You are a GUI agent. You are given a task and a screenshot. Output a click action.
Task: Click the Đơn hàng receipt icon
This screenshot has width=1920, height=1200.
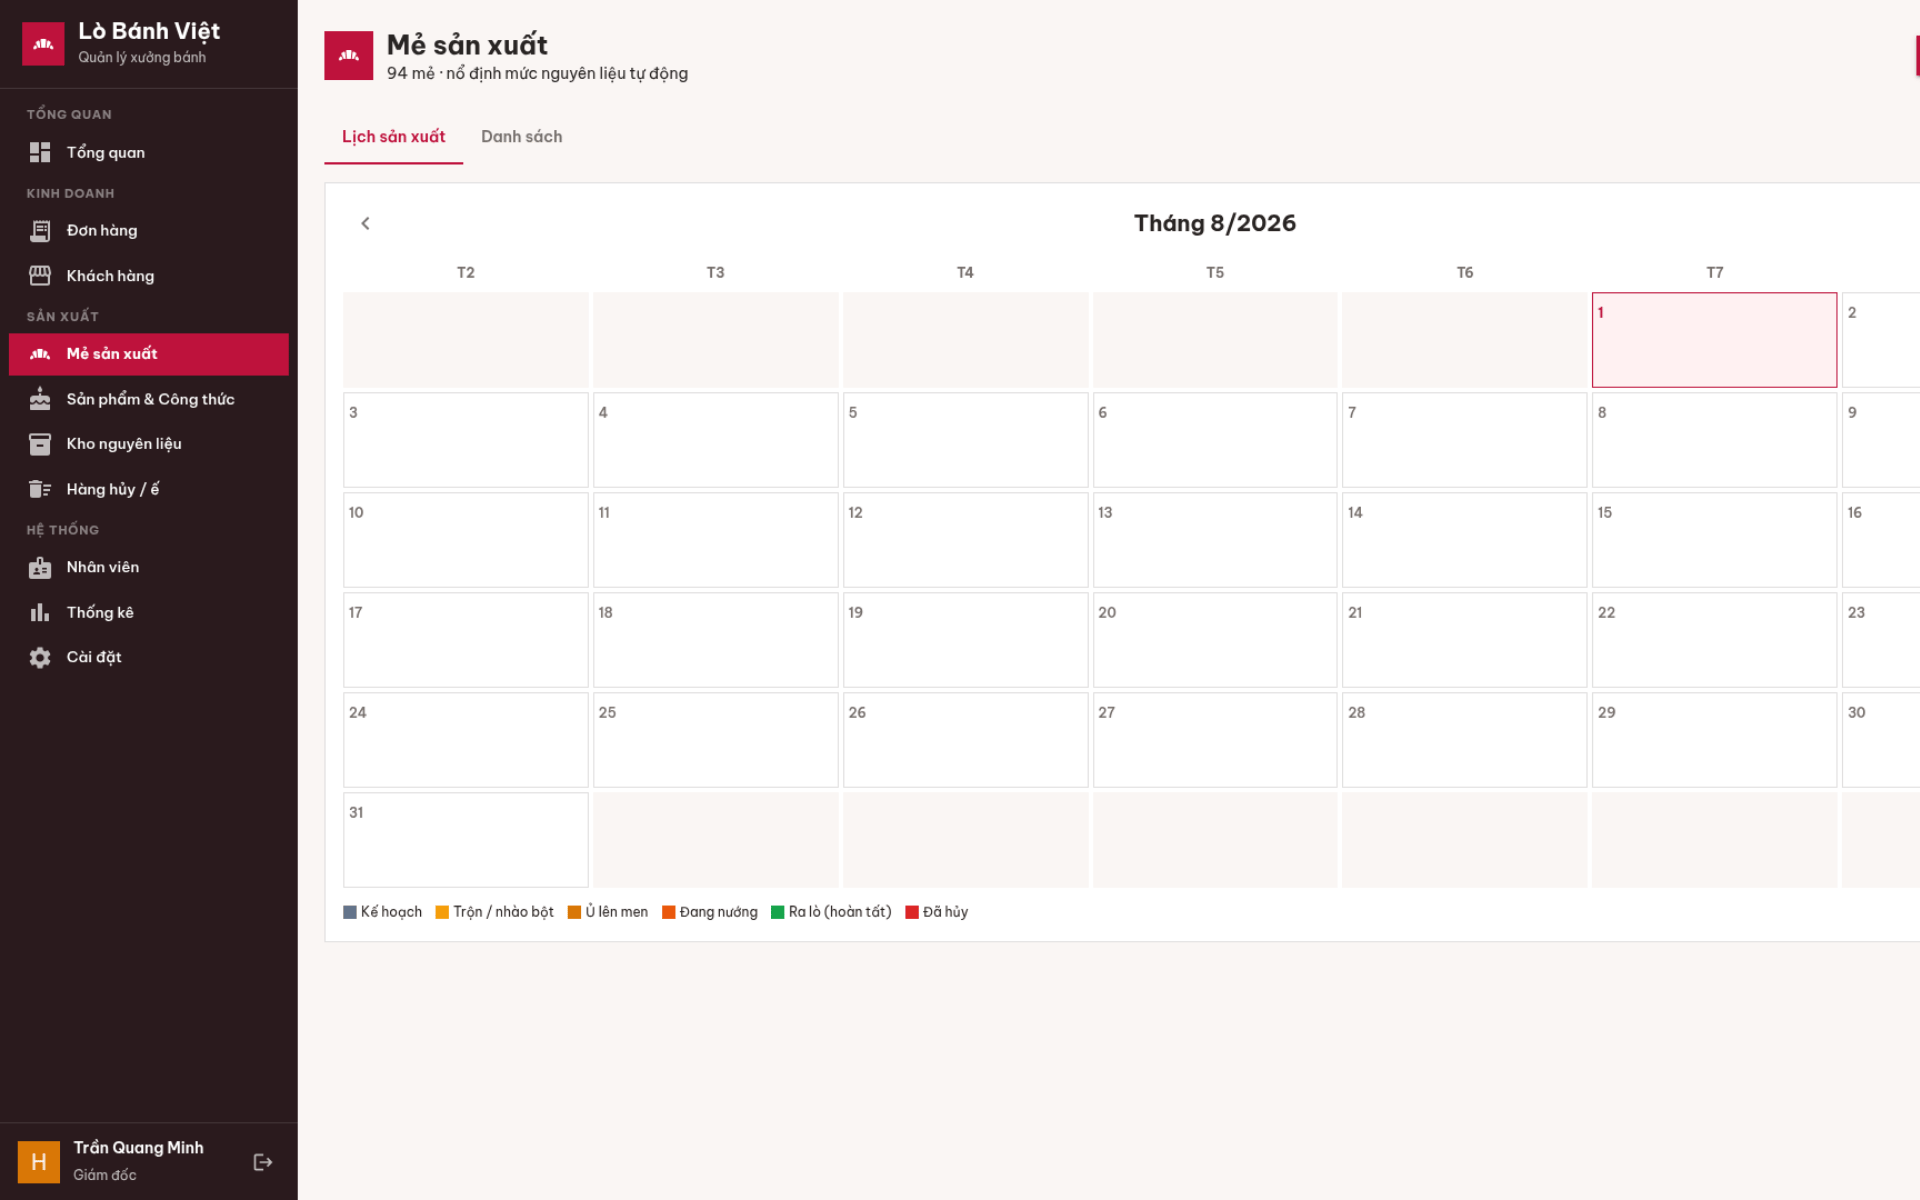point(40,231)
